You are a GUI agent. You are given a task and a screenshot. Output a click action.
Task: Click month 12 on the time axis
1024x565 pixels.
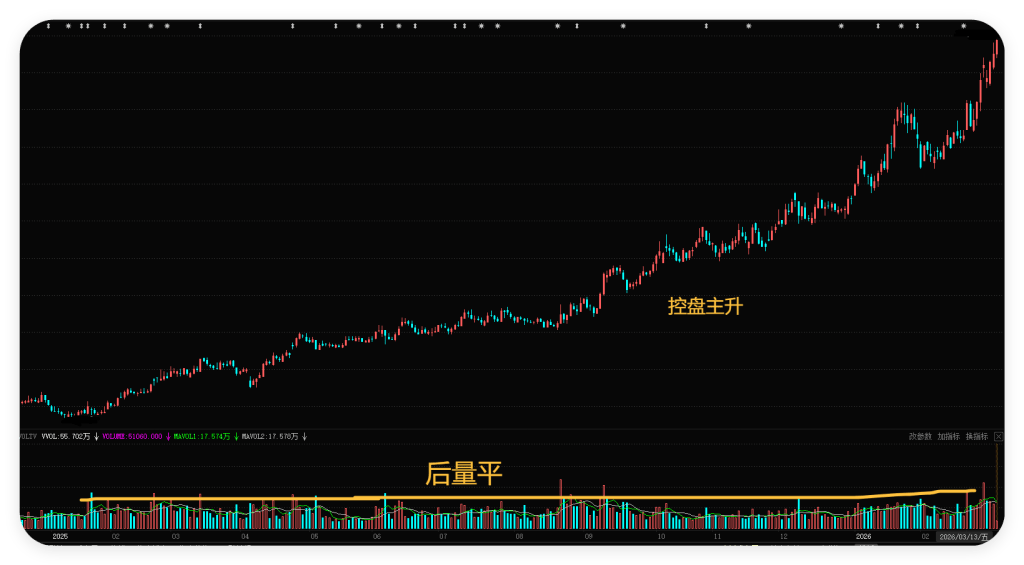782,537
